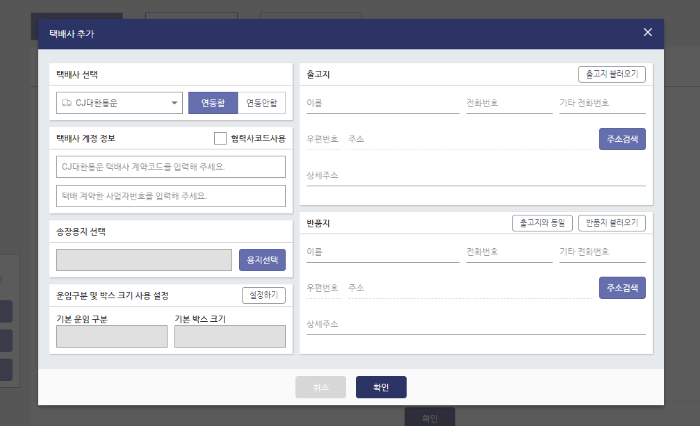Click the 출고지 전화번호 field
700x426 pixels.
click(508, 103)
